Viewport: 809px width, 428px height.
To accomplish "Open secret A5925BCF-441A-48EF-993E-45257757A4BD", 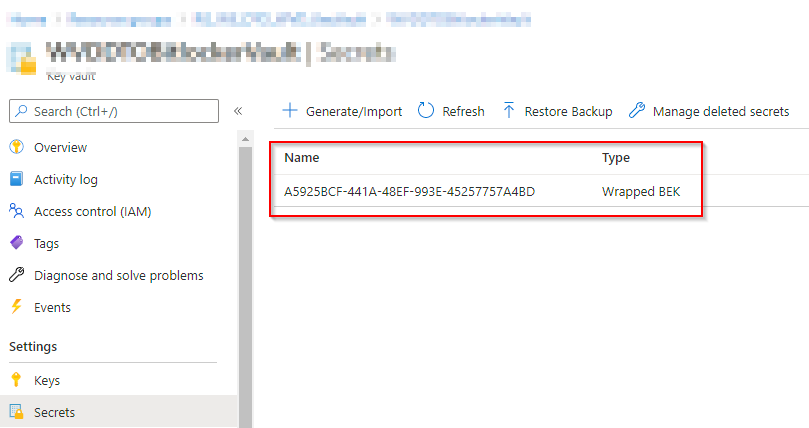I will coord(409,191).
